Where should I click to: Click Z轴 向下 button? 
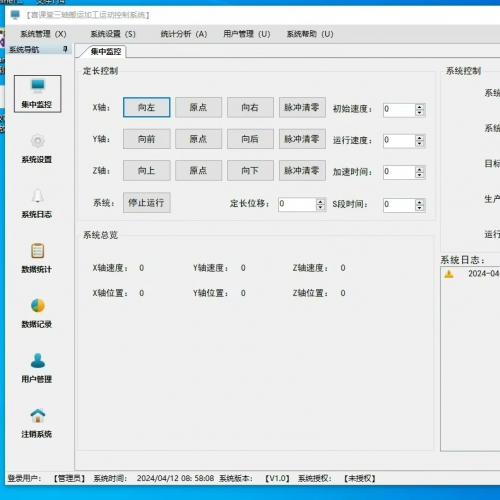(250, 170)
